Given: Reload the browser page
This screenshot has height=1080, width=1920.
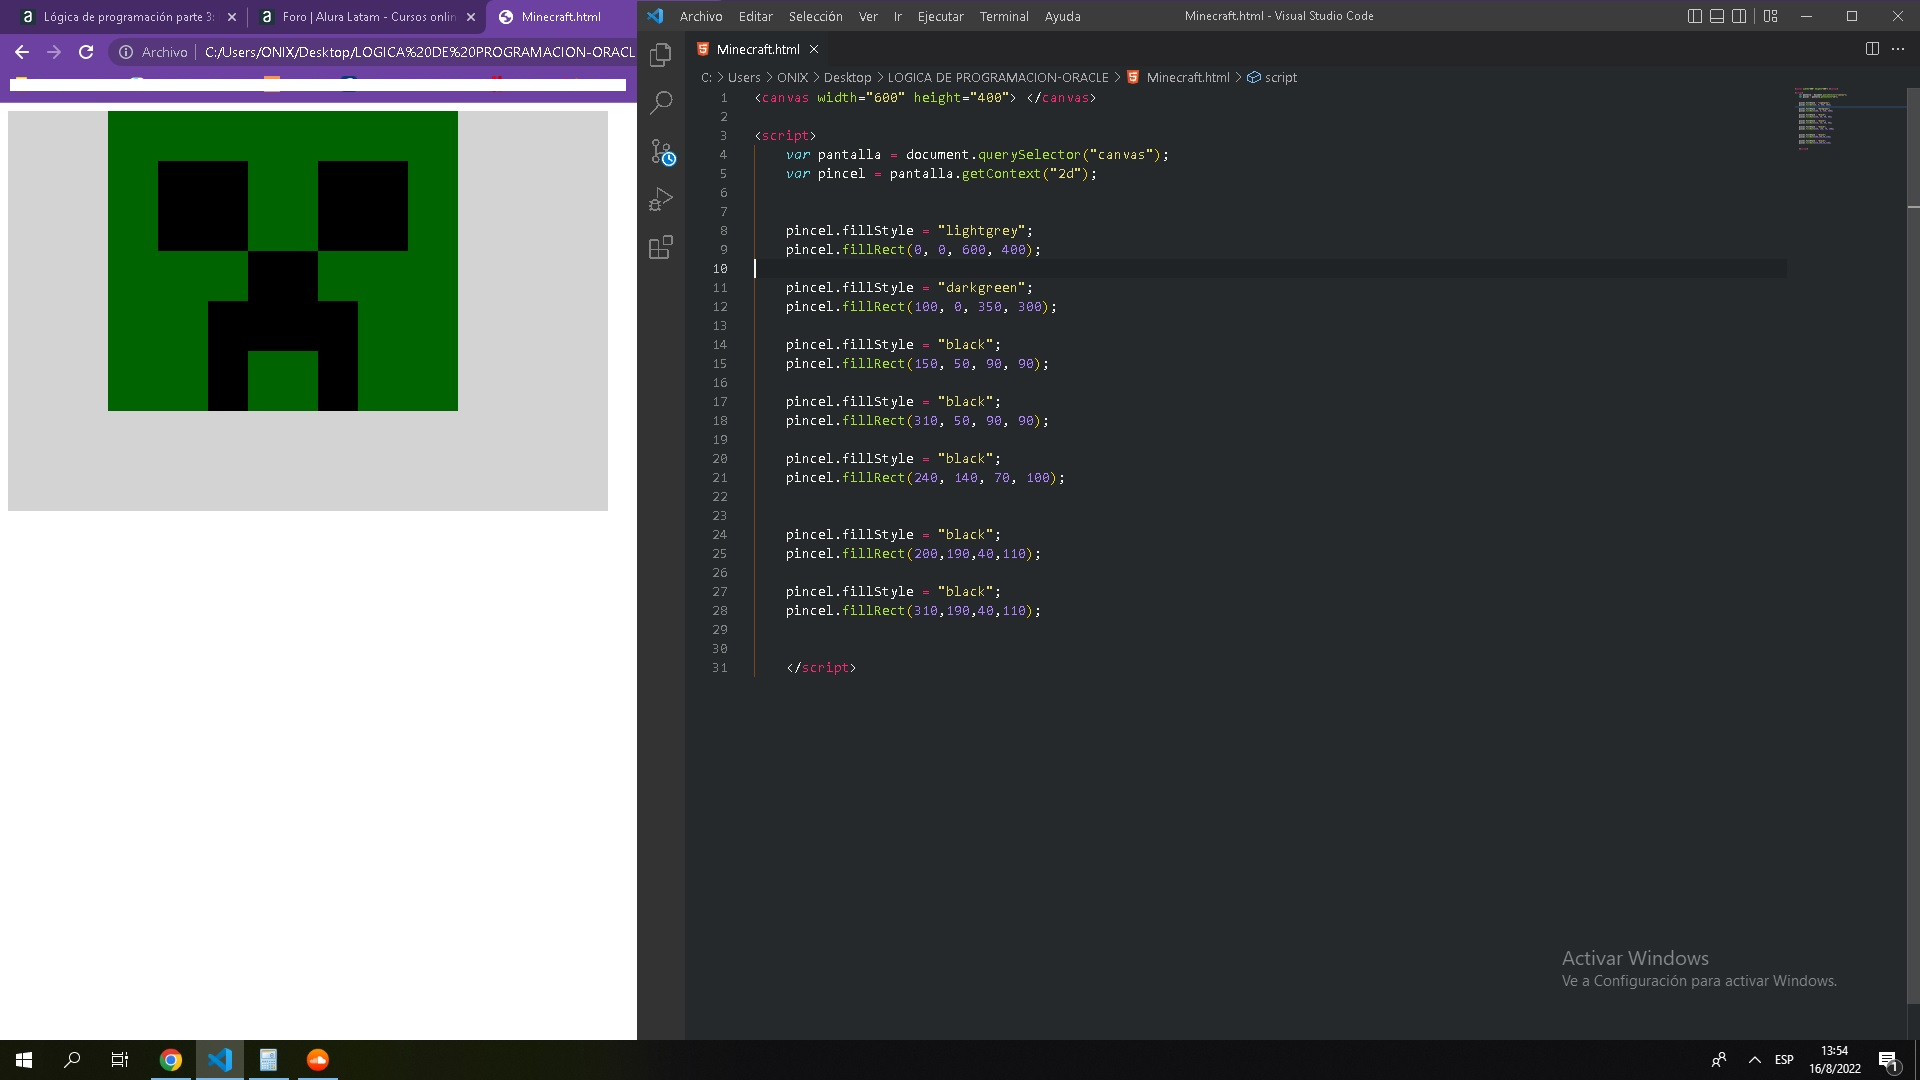Looking at the screenshot, I should pos(86,52).
